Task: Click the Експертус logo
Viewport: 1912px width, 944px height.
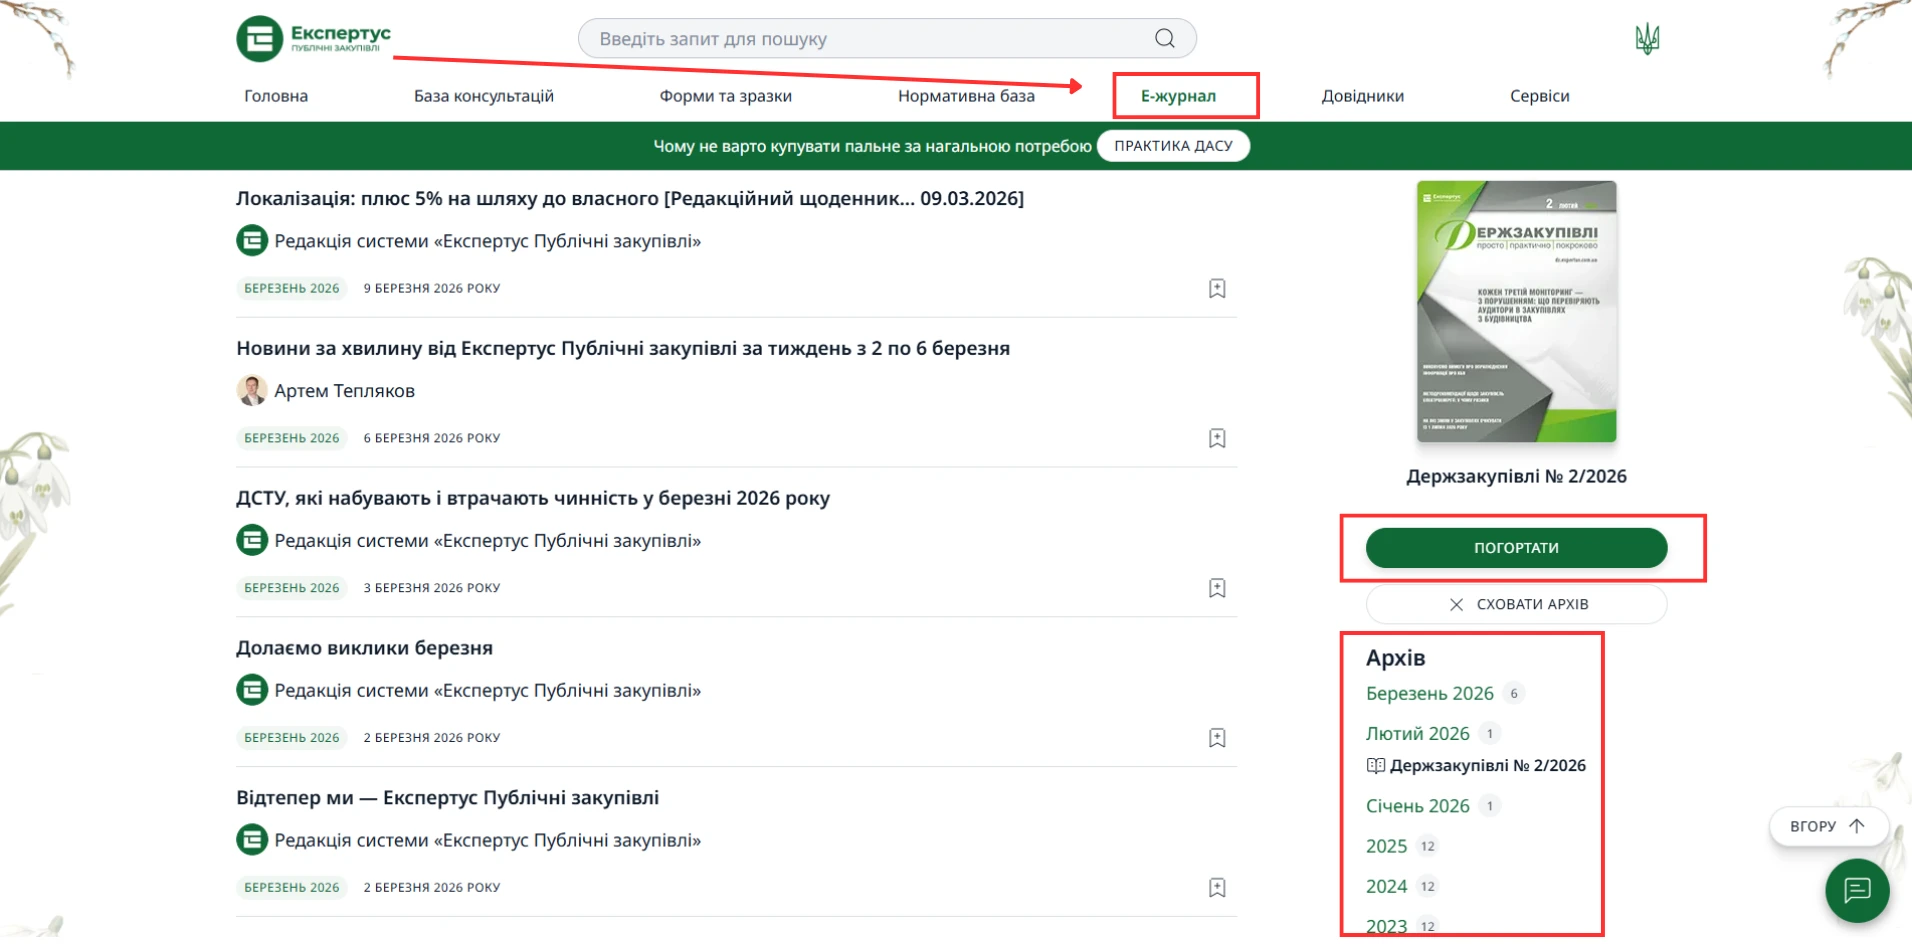Action: point(312,38)
